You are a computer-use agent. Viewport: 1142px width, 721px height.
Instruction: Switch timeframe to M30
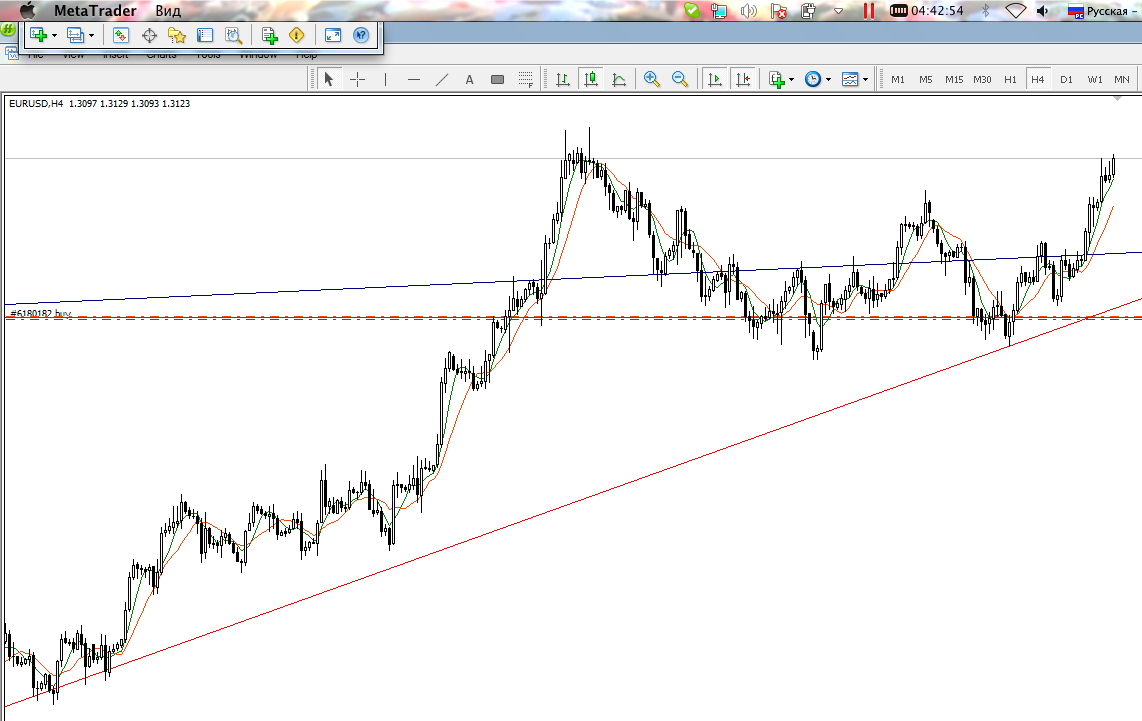[x=982, y=79]
